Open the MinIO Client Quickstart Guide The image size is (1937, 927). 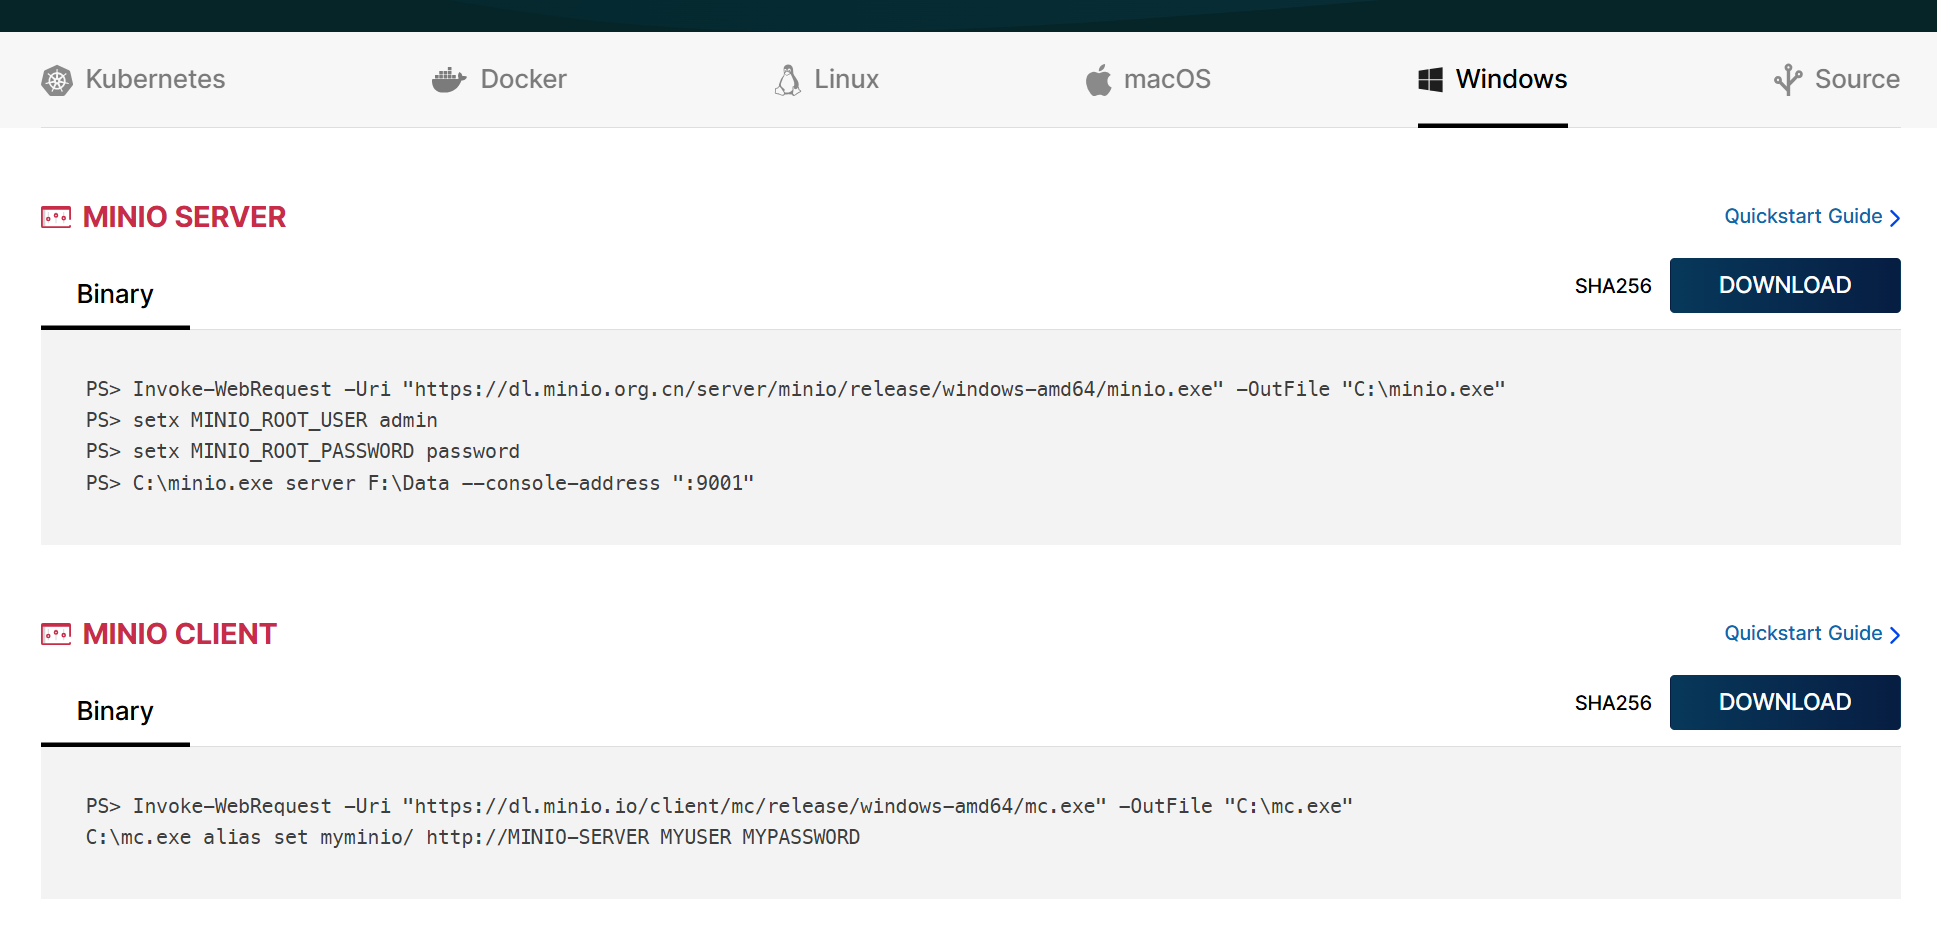1811,634
